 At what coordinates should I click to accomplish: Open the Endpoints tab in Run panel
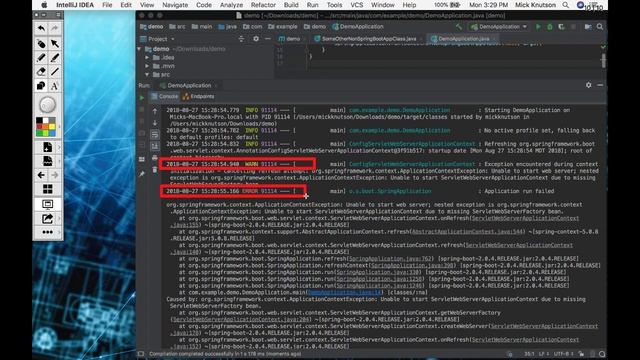point(199,96)
